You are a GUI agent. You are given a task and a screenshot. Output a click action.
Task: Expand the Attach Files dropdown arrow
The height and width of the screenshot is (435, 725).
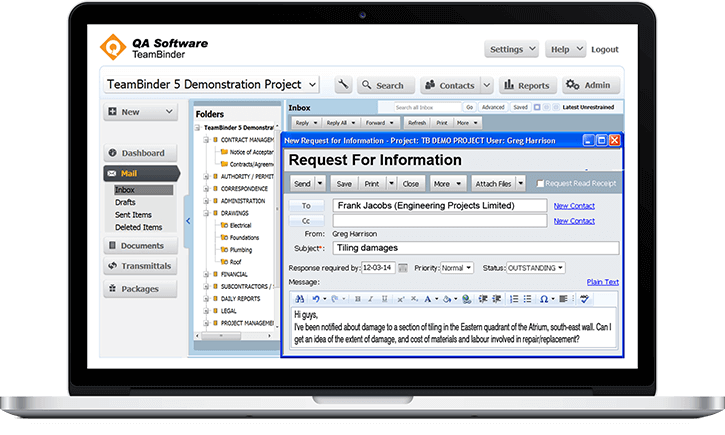coord(520,184)
